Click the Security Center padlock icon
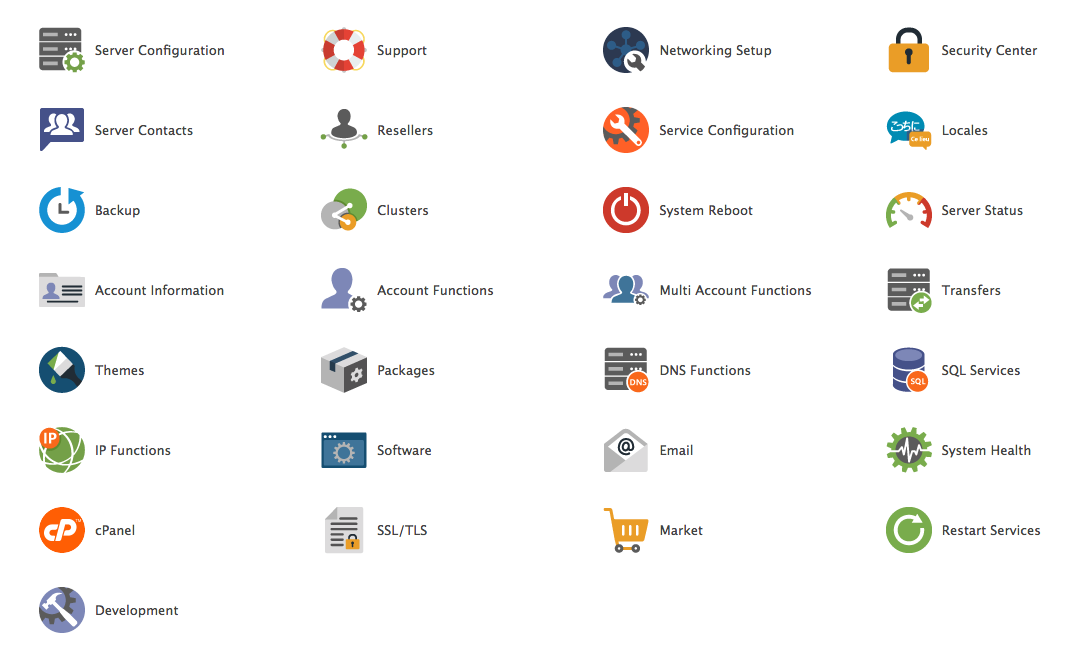1072x655 pixels. [x=908, y=50]
